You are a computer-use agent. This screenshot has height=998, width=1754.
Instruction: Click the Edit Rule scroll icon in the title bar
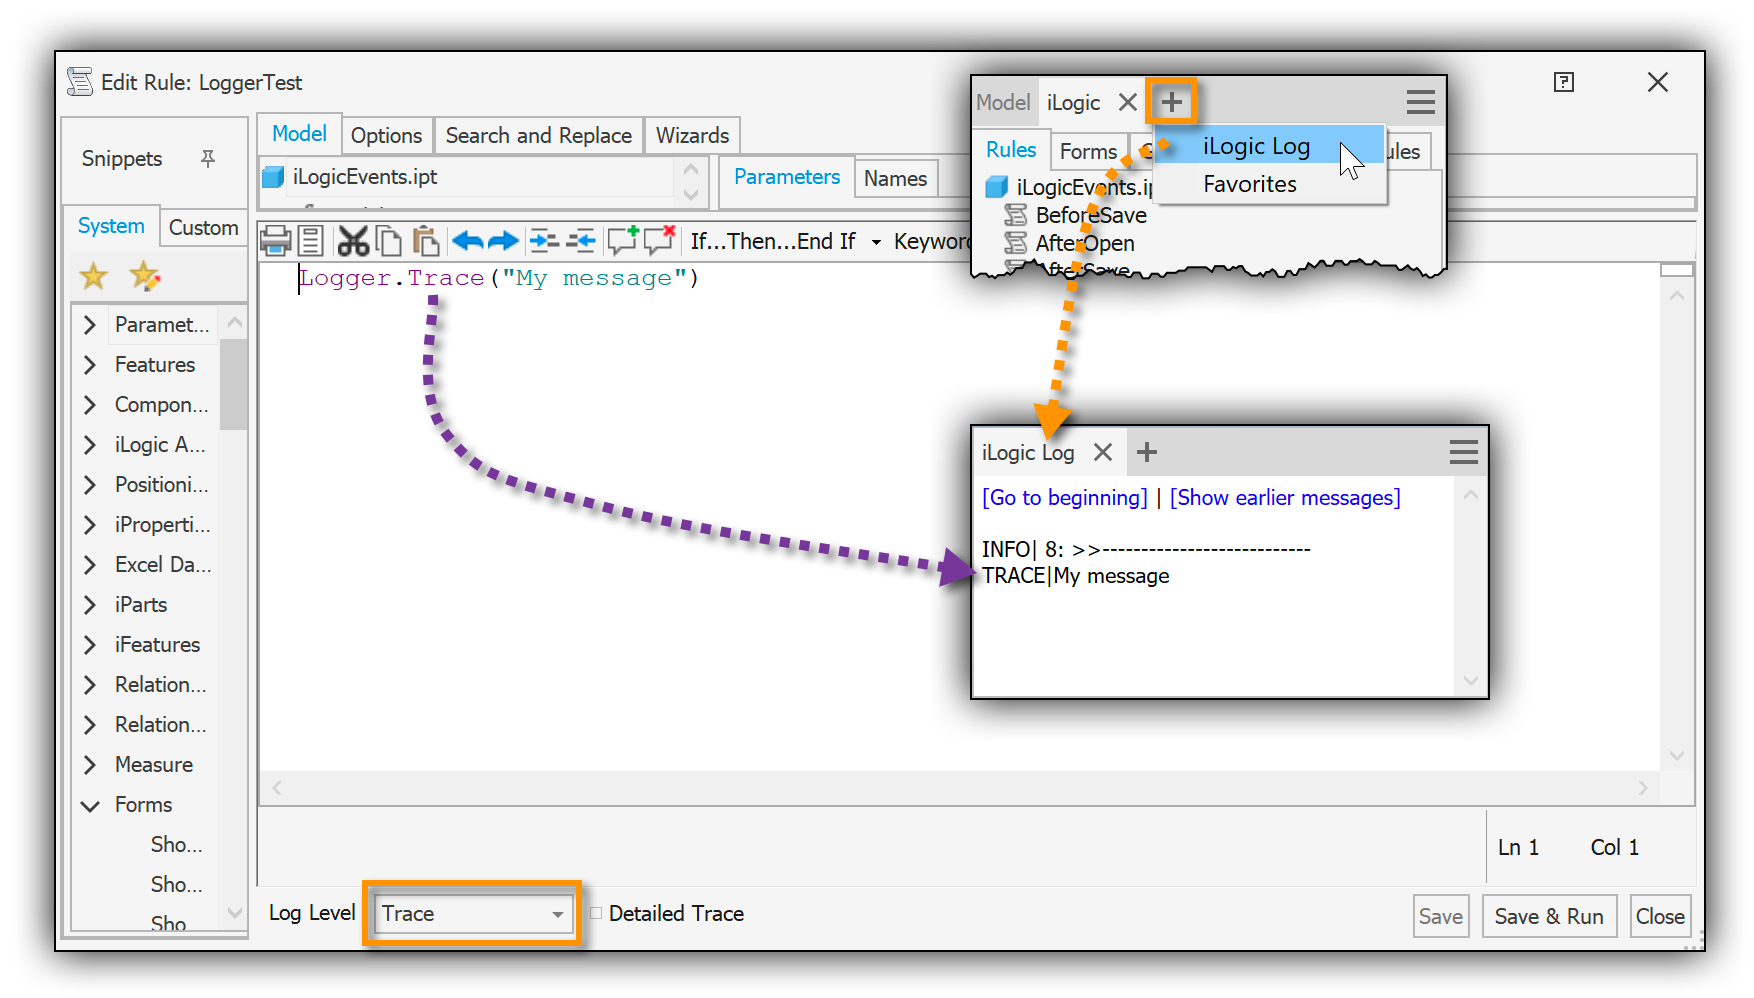click(80, 82)
